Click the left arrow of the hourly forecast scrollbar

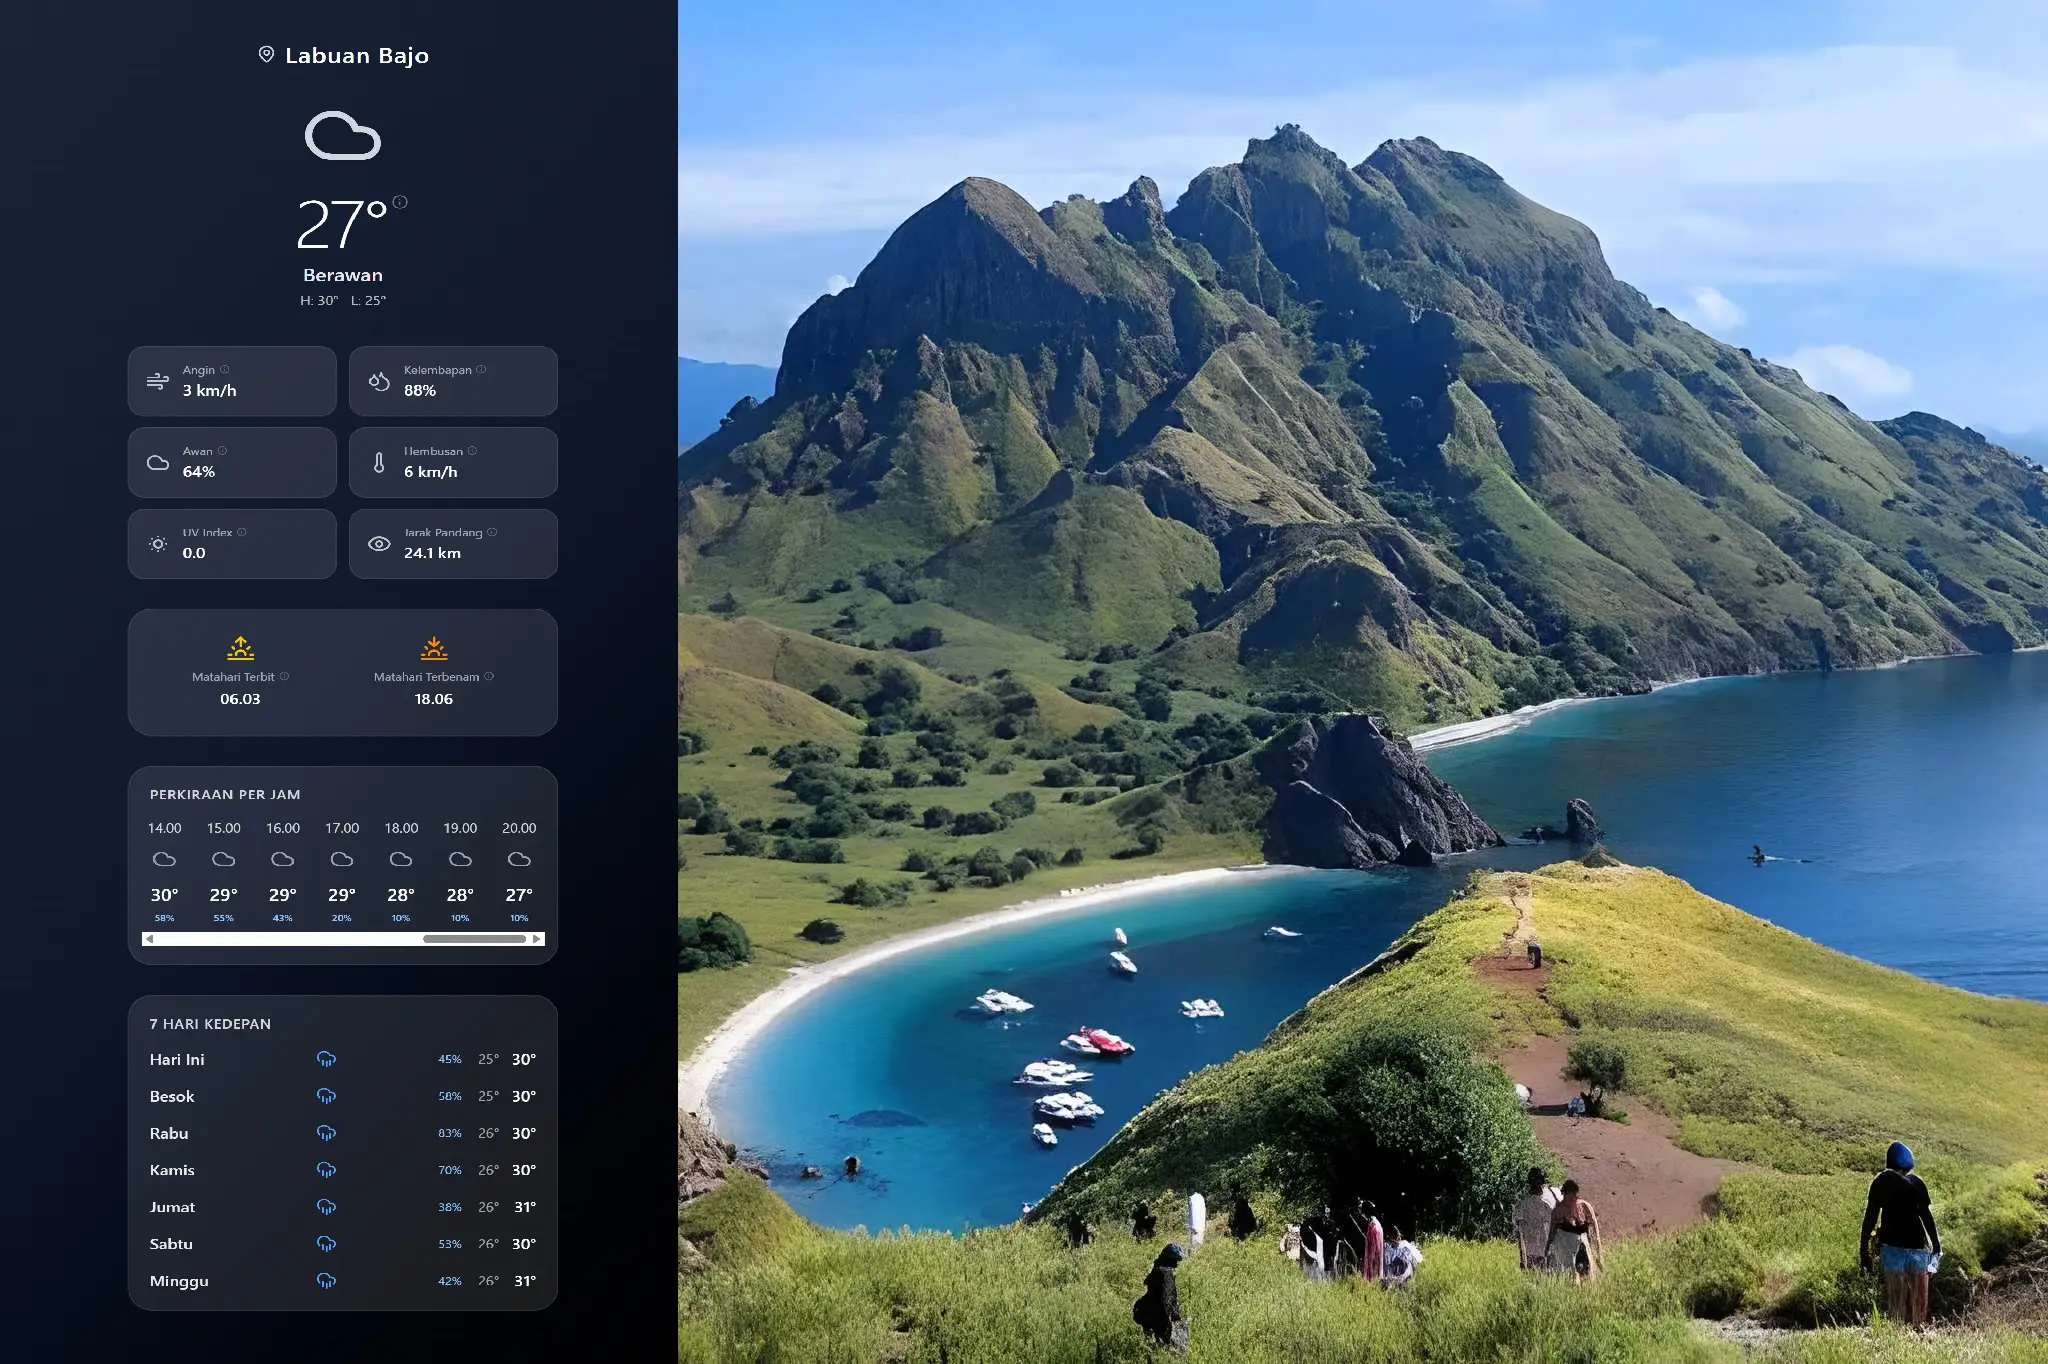(x=150, y=939)
